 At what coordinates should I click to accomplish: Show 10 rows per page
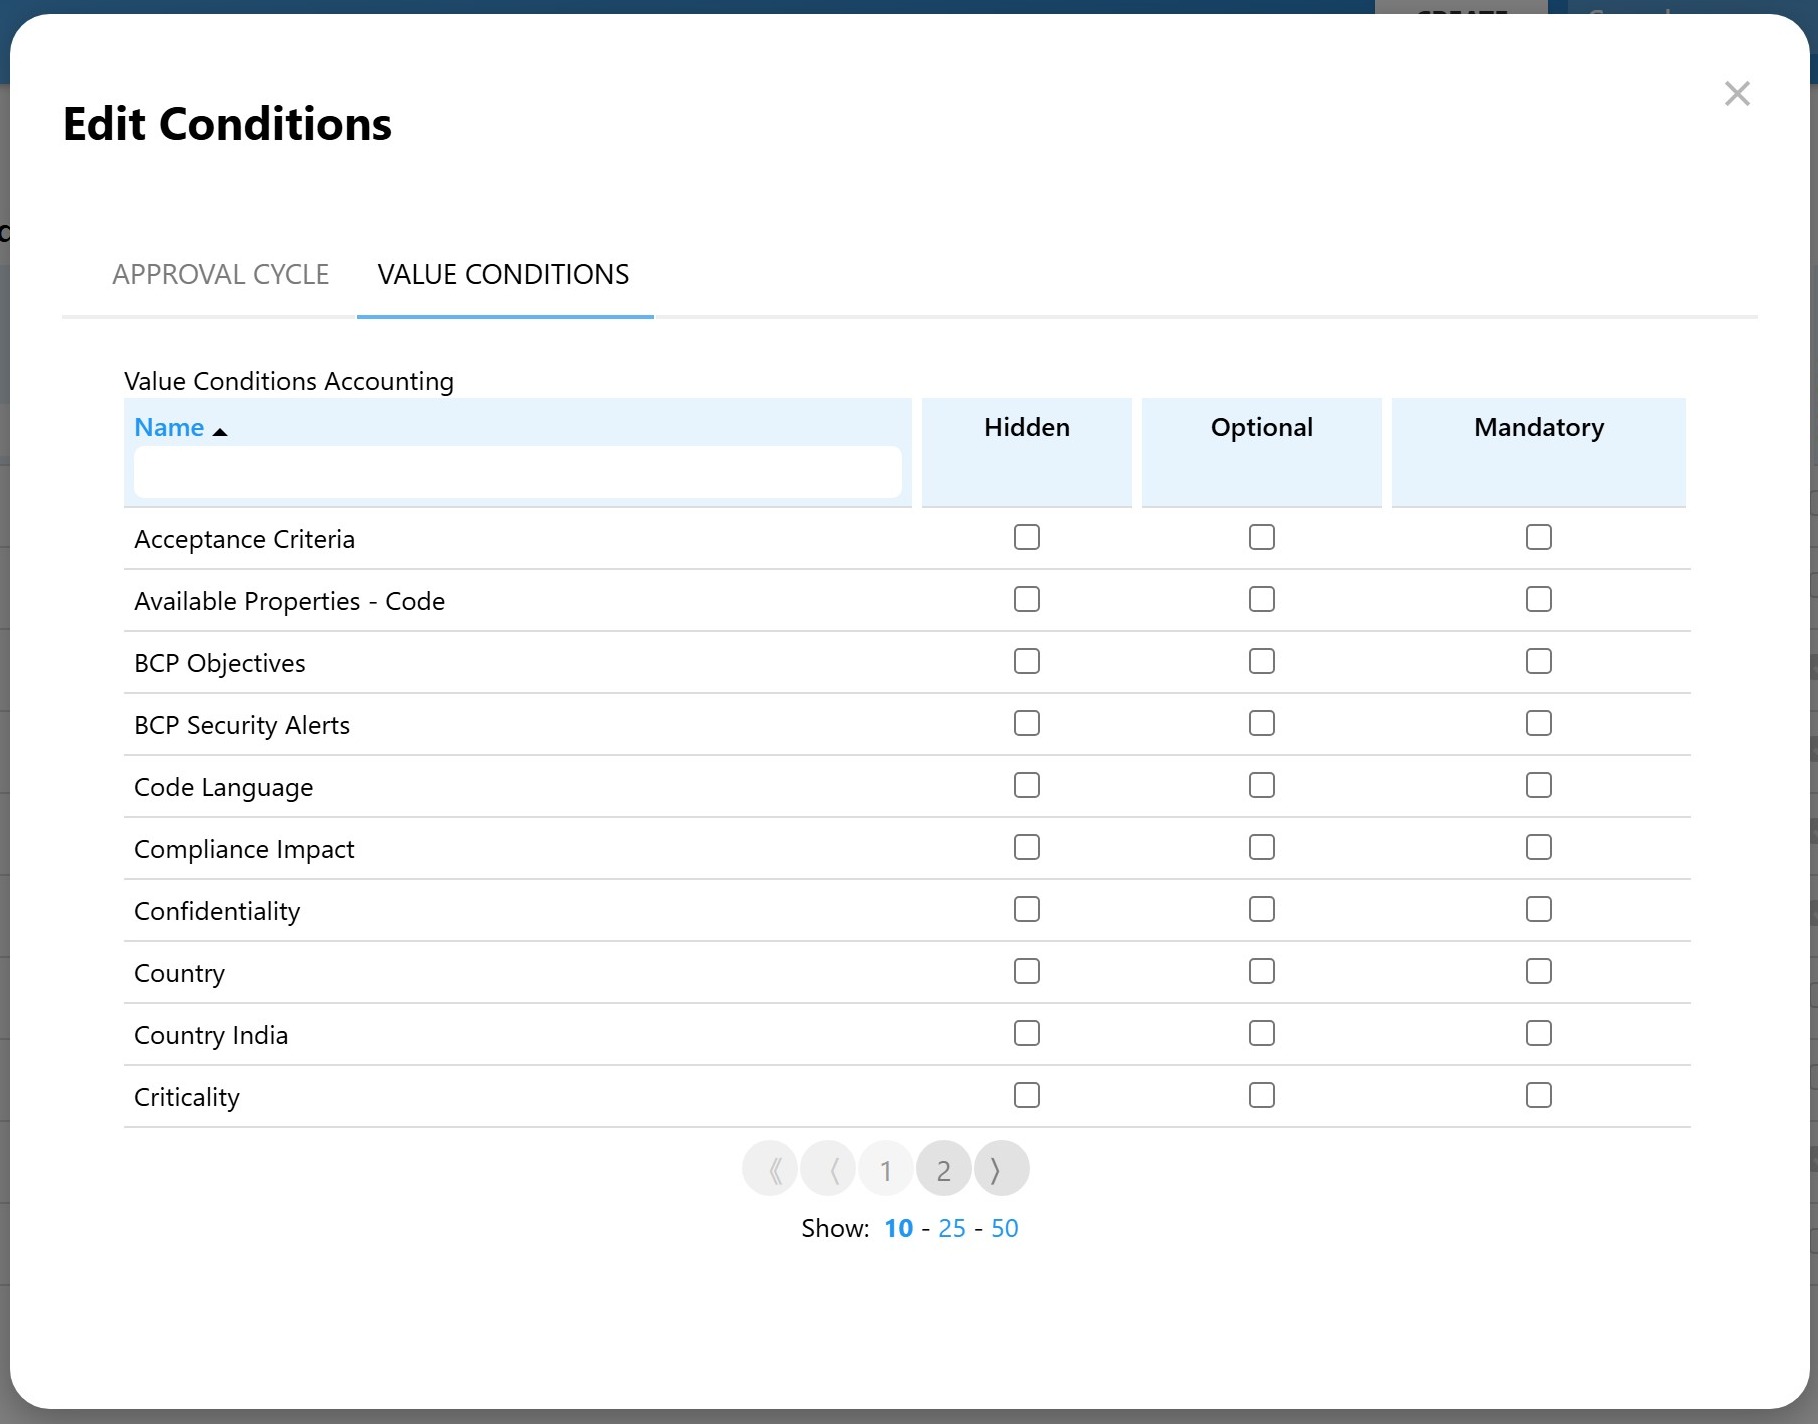(x=898, y=1229)
